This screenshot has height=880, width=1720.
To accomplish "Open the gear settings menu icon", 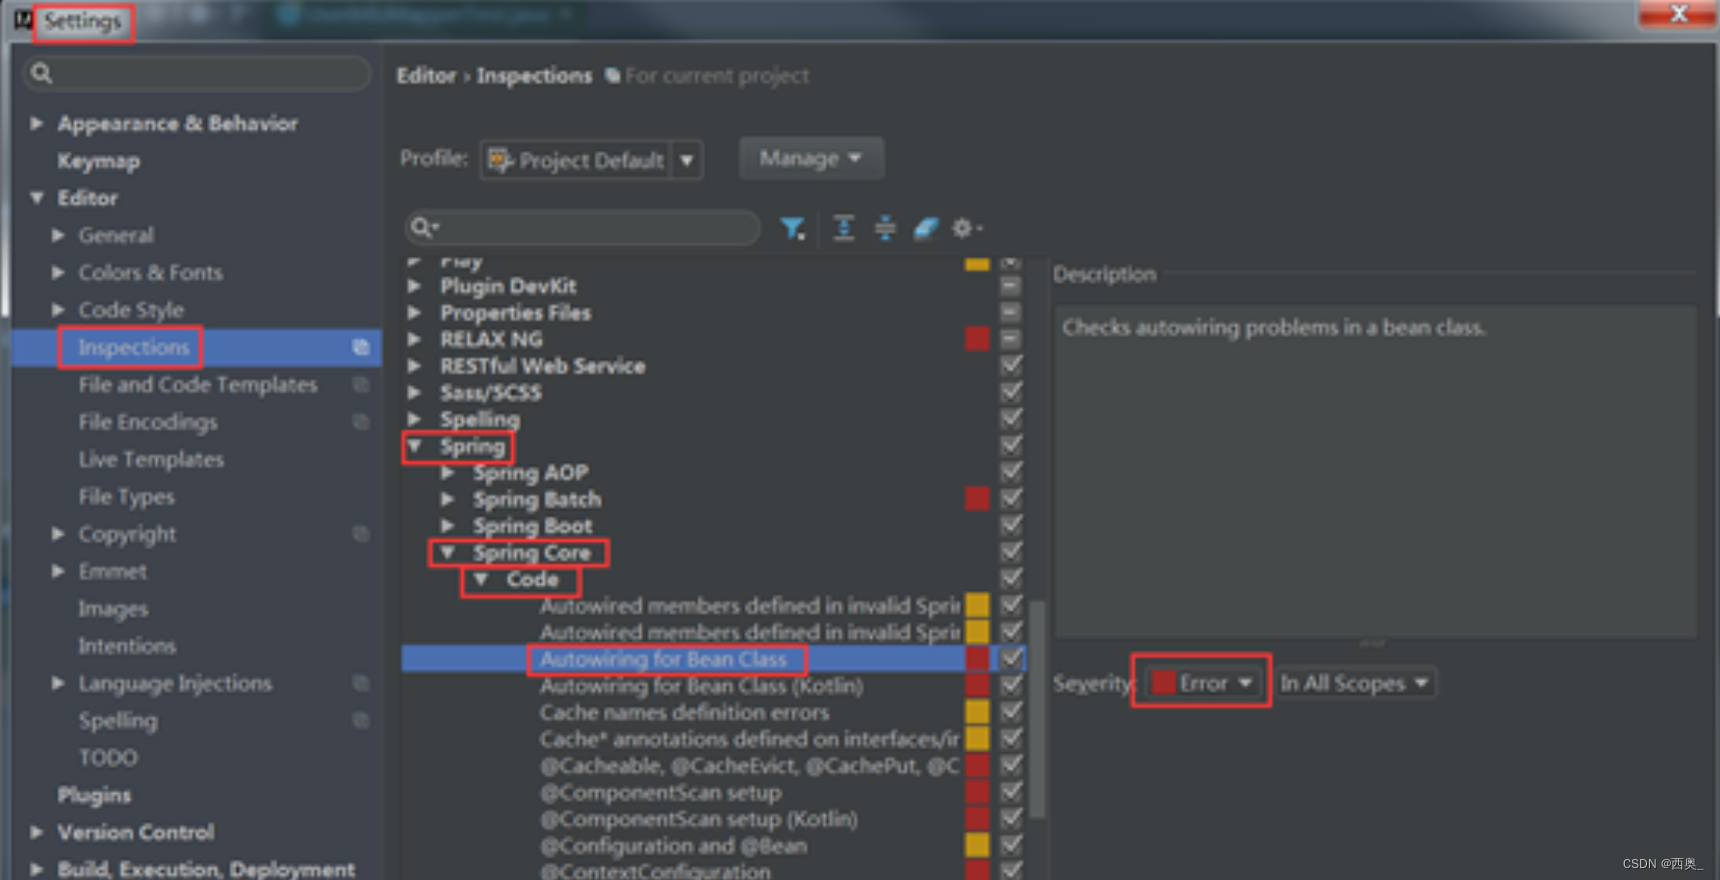I will (966, 229).
